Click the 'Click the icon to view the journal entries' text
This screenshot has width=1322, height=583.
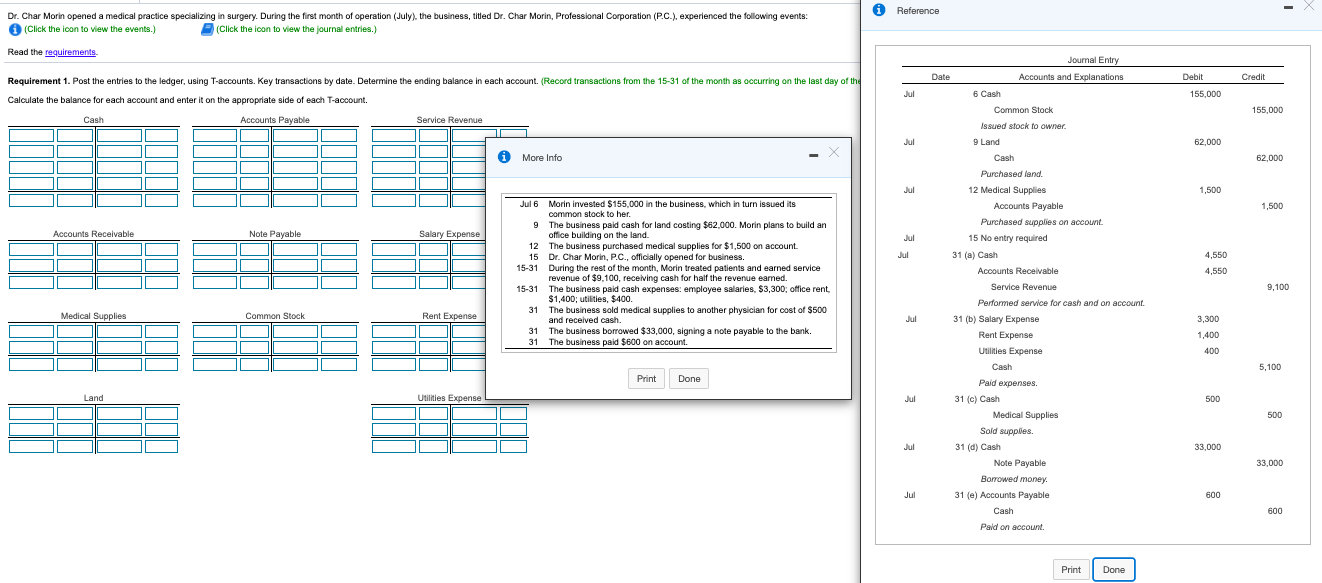[x=296, y=29]
